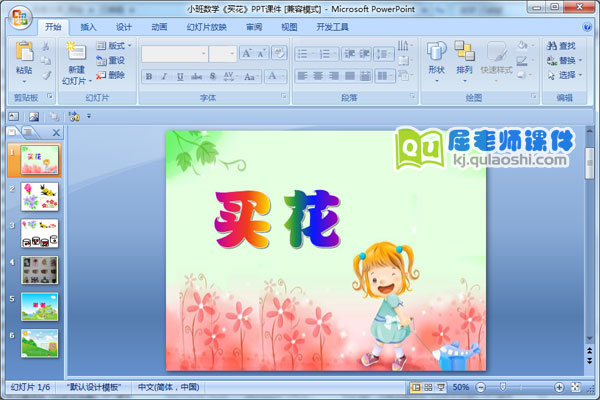Screen dimensions: 600x400
Task: Click the text Shadow S icon
Action: point(213,77)
